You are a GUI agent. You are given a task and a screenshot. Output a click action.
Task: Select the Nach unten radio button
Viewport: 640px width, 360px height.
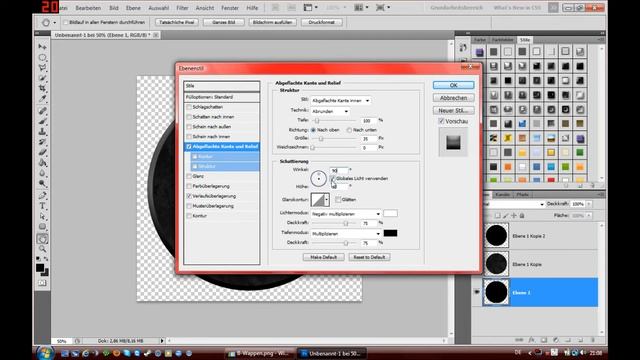coord(349,130)
